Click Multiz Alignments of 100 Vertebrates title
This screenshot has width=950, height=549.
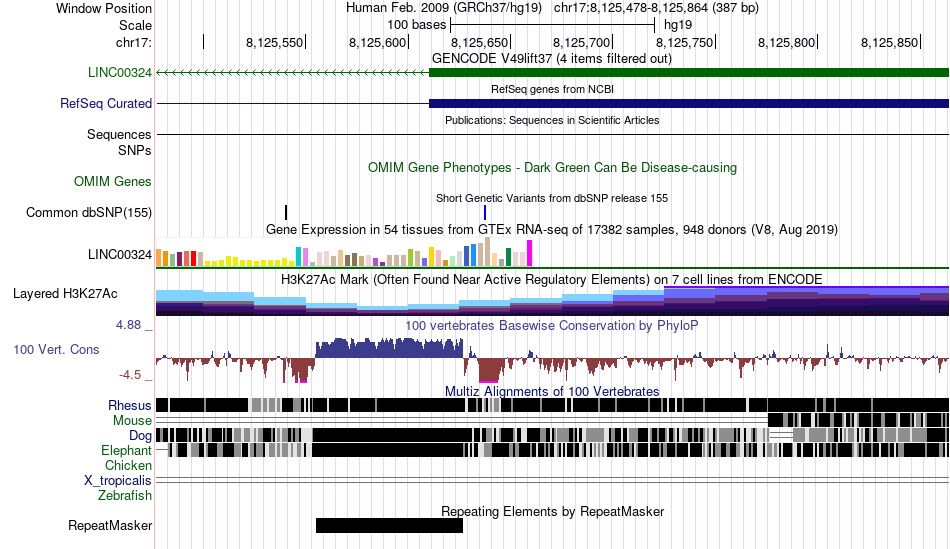tap(551, 391)
